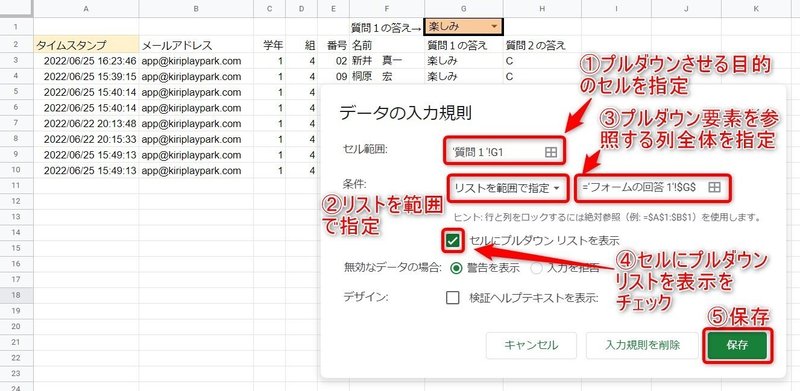Screen dimensions: 800x391
Task: Click timestamp 2022/06/22 20:15:33
Action: pos(86,139)
